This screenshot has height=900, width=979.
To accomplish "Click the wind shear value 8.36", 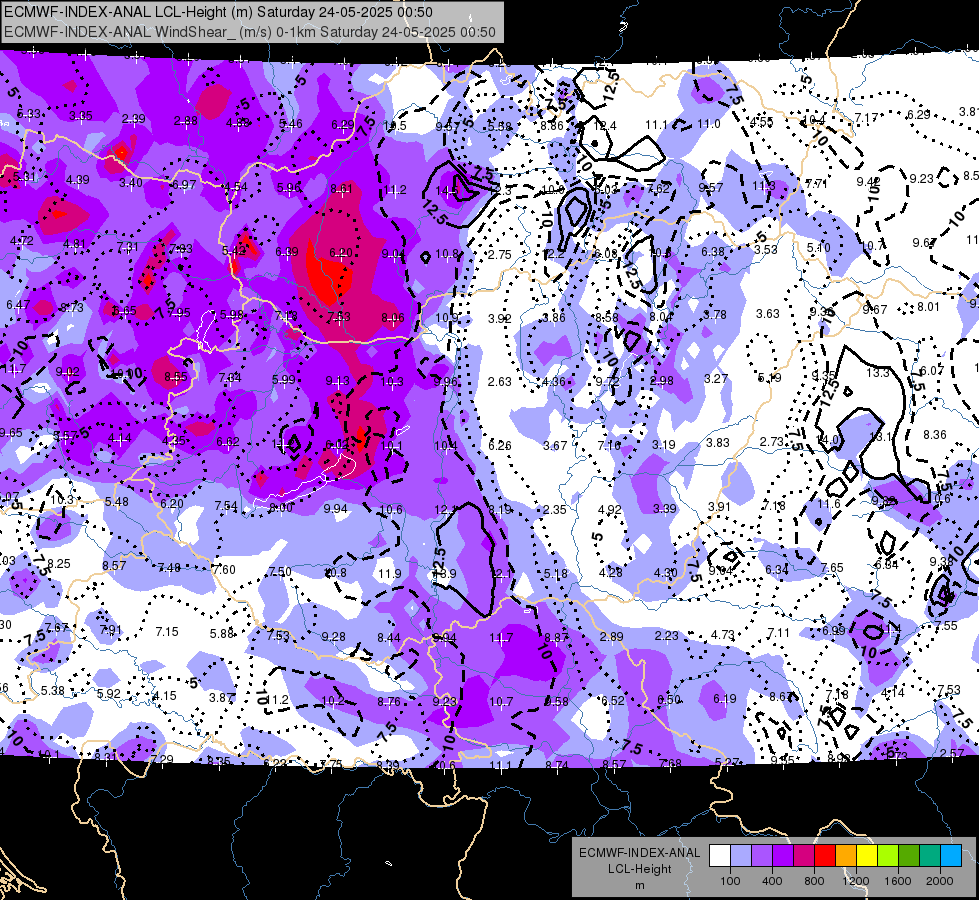I will click(x=935, y=434).
